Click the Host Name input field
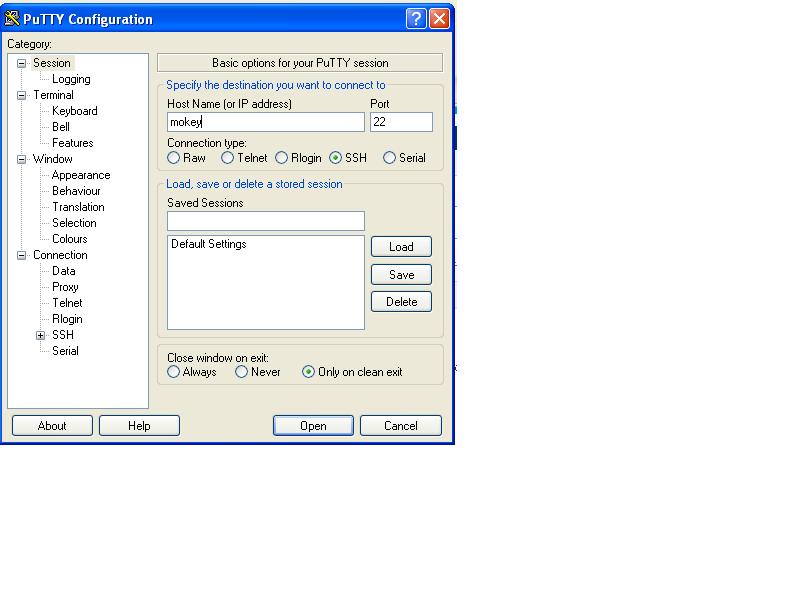This screenshot has height=600, width=800. 266,122
